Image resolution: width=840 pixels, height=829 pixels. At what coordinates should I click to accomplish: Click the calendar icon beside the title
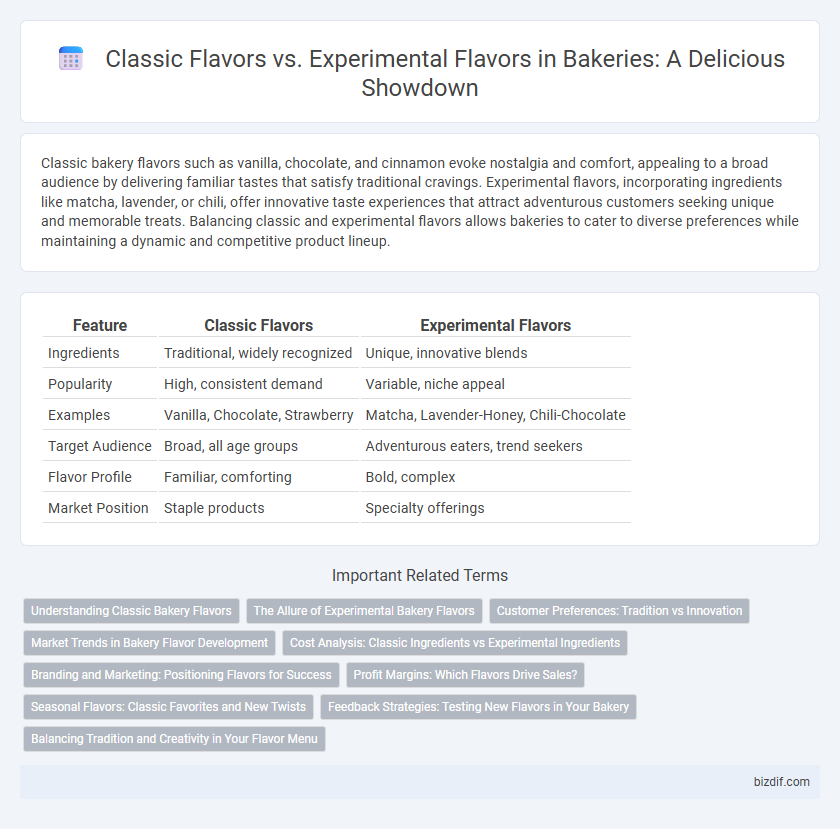pyautogui.click(x=70, y=59)
